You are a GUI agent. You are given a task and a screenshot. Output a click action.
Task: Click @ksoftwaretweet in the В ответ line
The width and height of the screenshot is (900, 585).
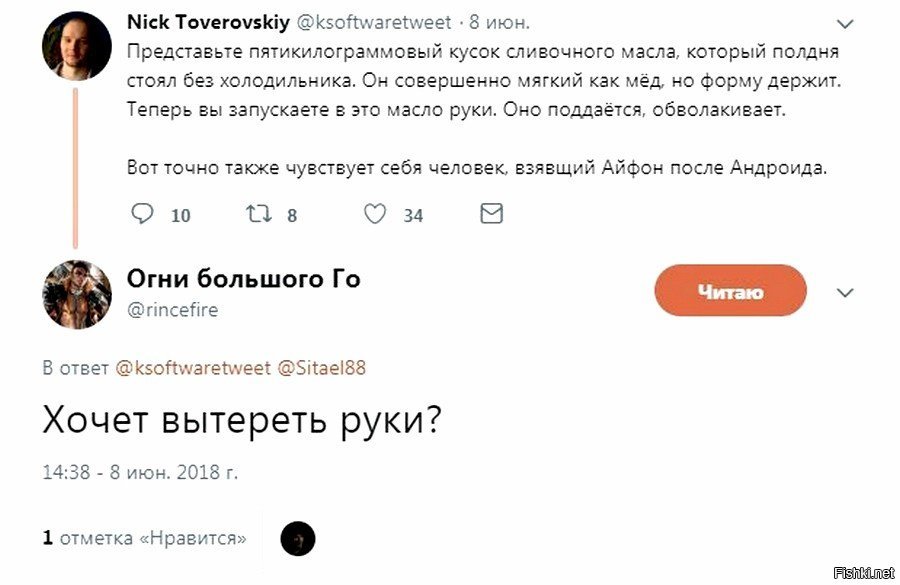[x=193, y=368]
